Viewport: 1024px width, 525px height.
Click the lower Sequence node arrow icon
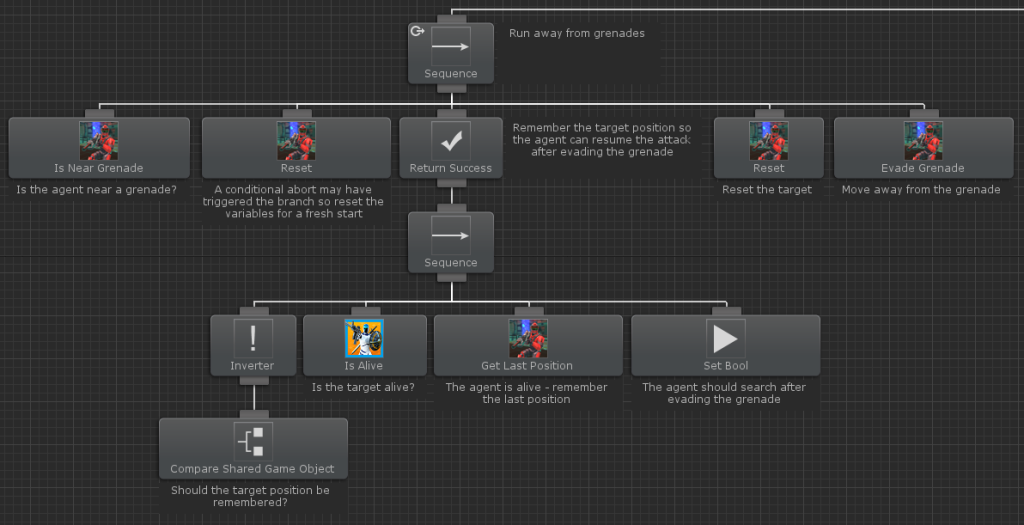(x=451, y=235)
